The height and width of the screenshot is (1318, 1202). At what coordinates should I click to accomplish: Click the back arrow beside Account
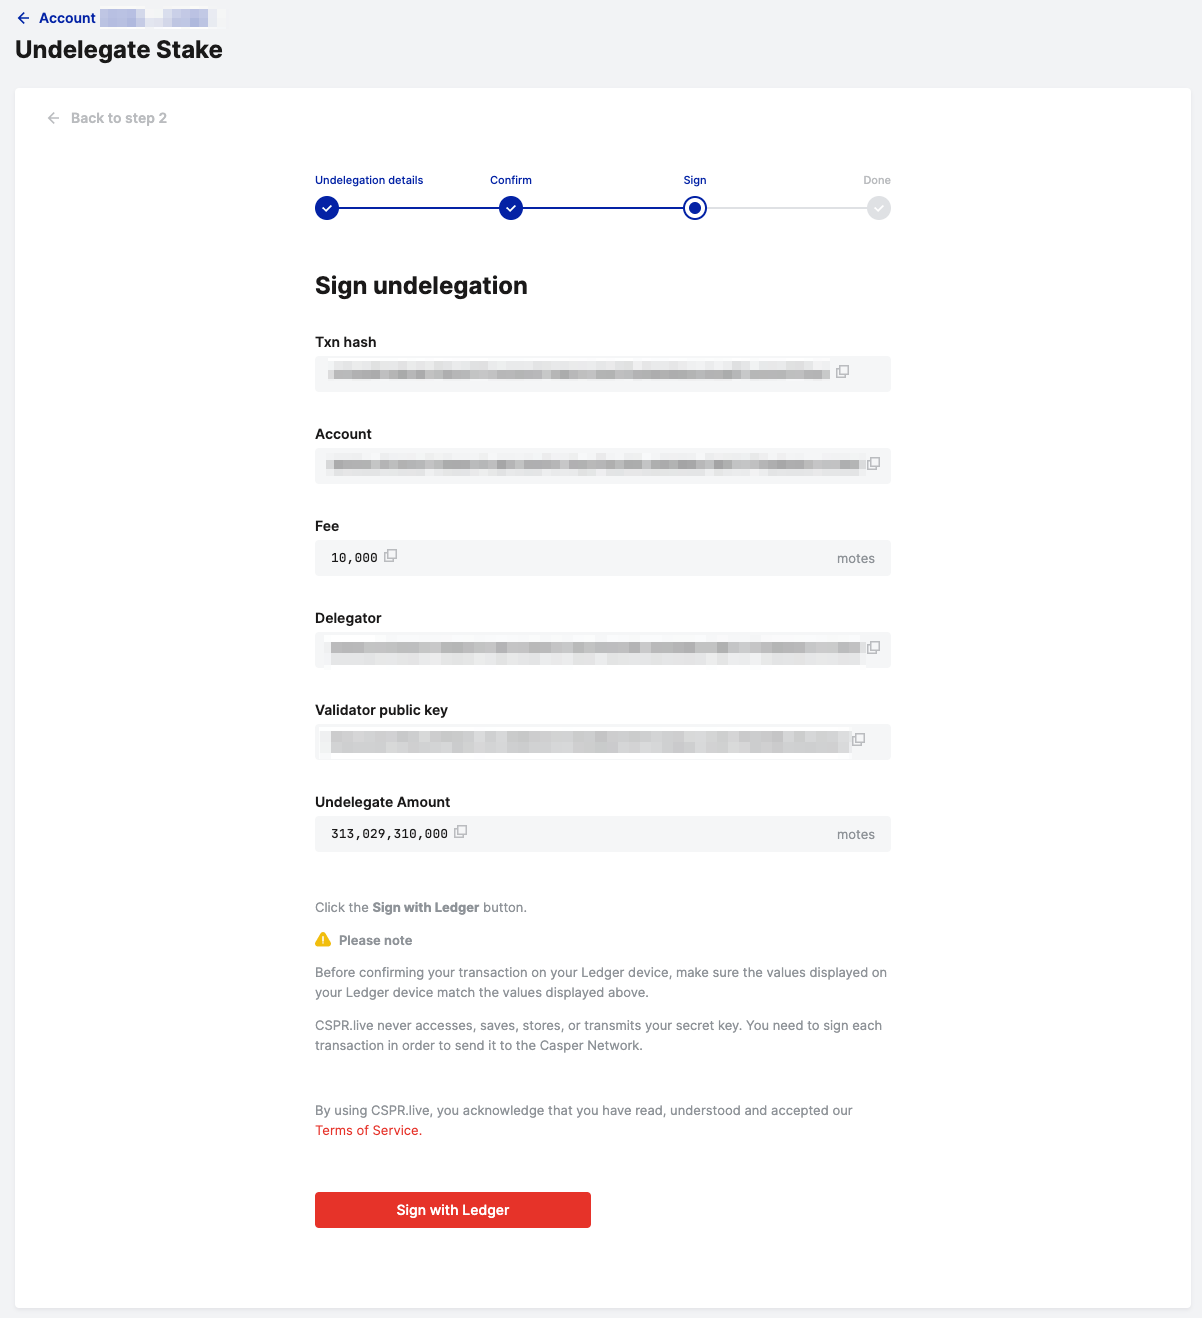[x=23, y=18]
